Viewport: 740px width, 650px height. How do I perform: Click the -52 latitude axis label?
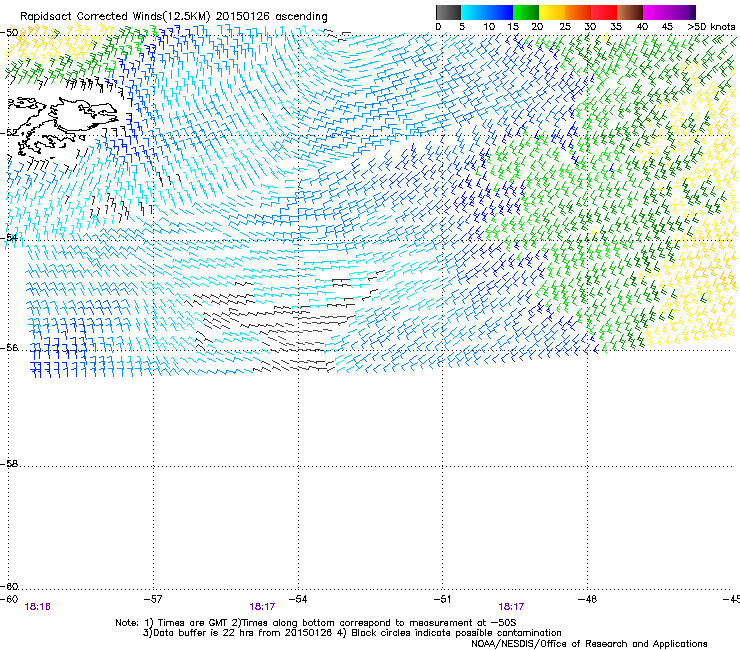(9, 133)
